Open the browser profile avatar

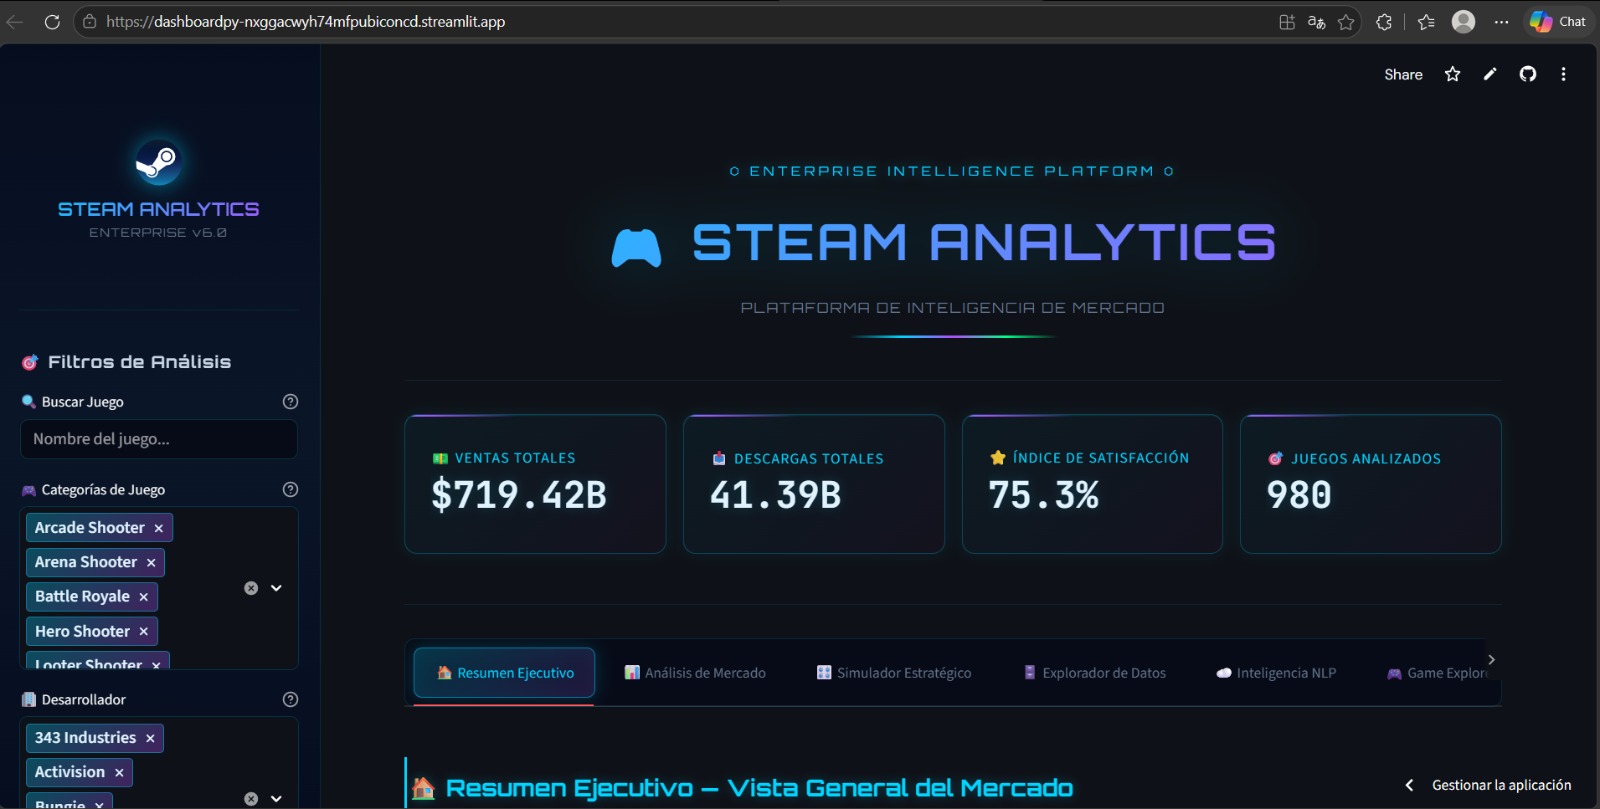click(x=1463, y=21)
